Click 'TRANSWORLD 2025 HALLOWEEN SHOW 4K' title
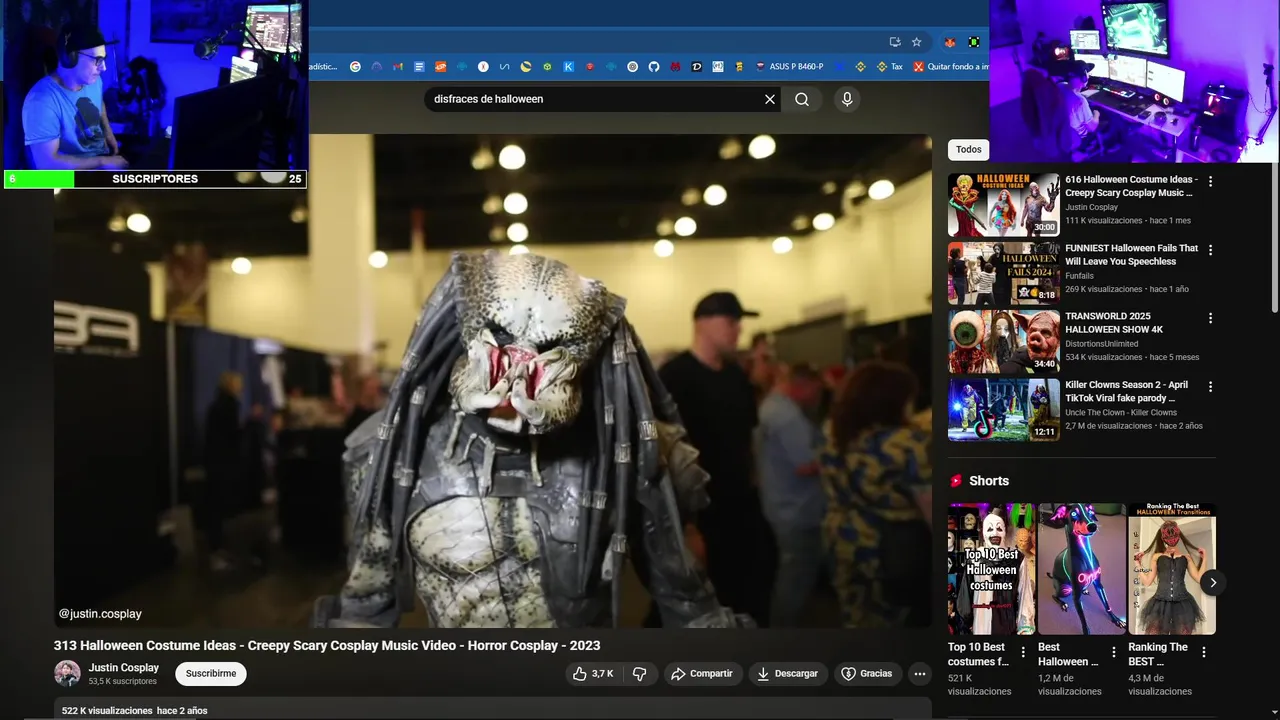The image size is (1280, 720). 1114,323
